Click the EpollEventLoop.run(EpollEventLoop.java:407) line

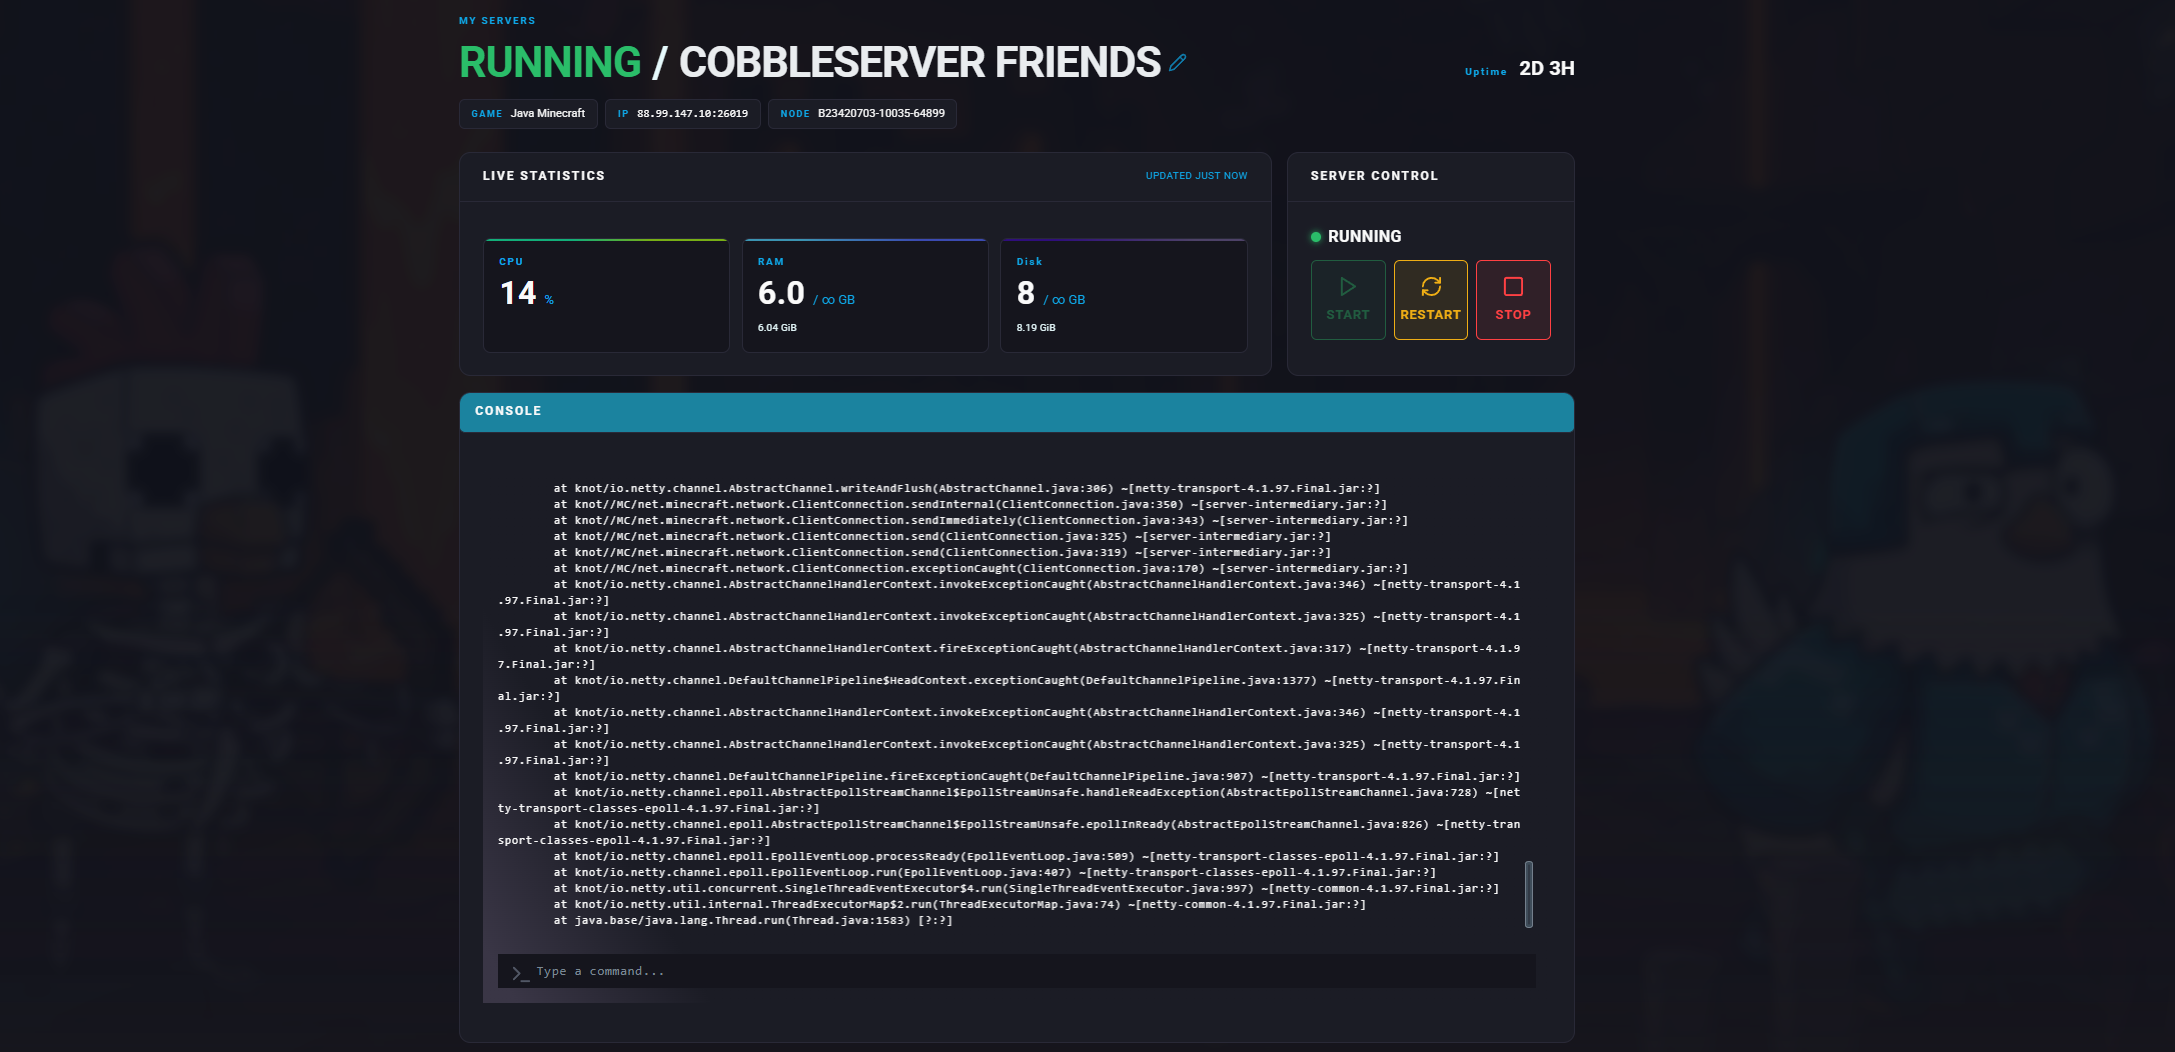[995, 873]
